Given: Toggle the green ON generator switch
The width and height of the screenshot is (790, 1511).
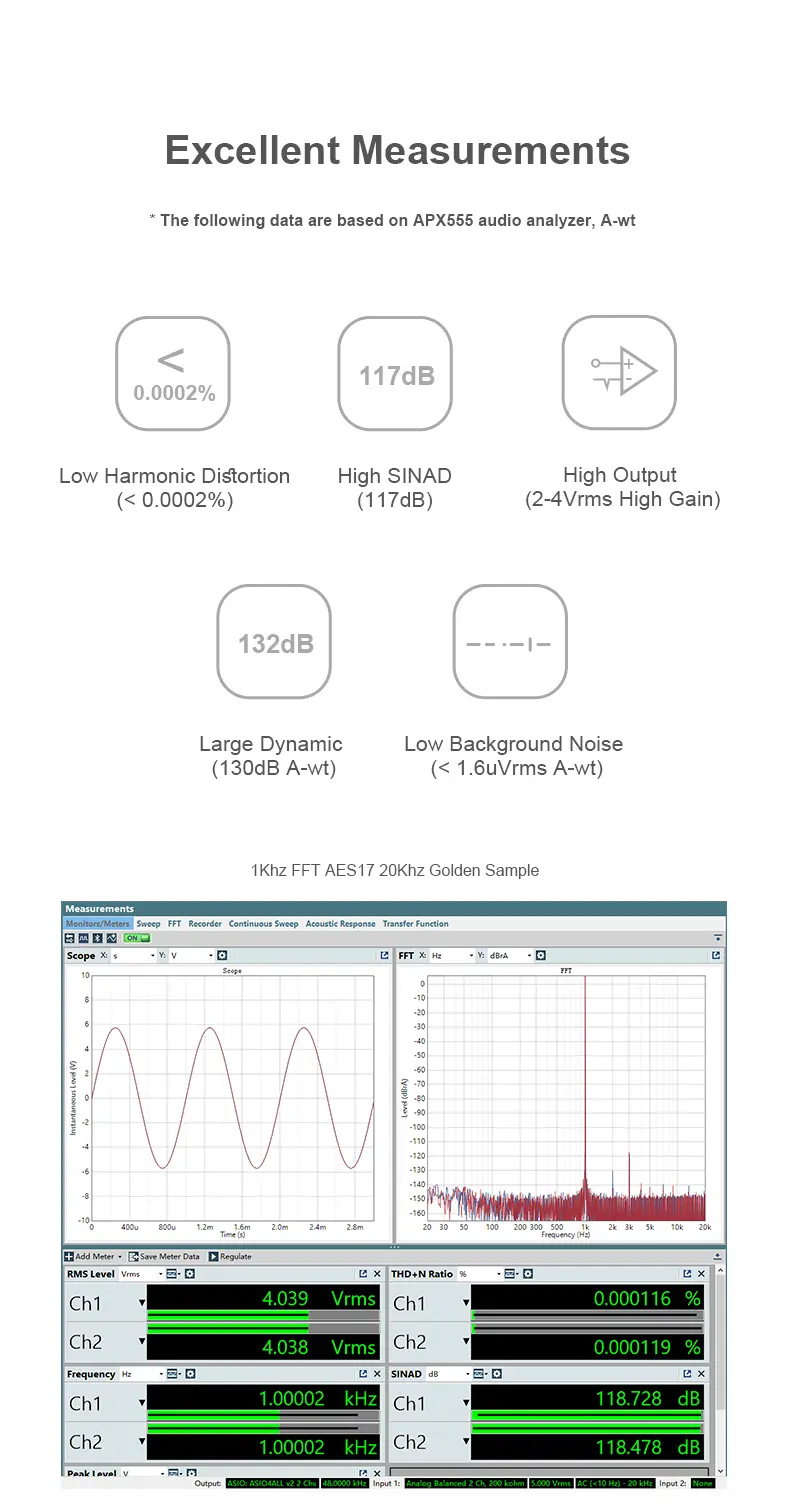Looking at the screenshot, I should click(x=136, y=938).
